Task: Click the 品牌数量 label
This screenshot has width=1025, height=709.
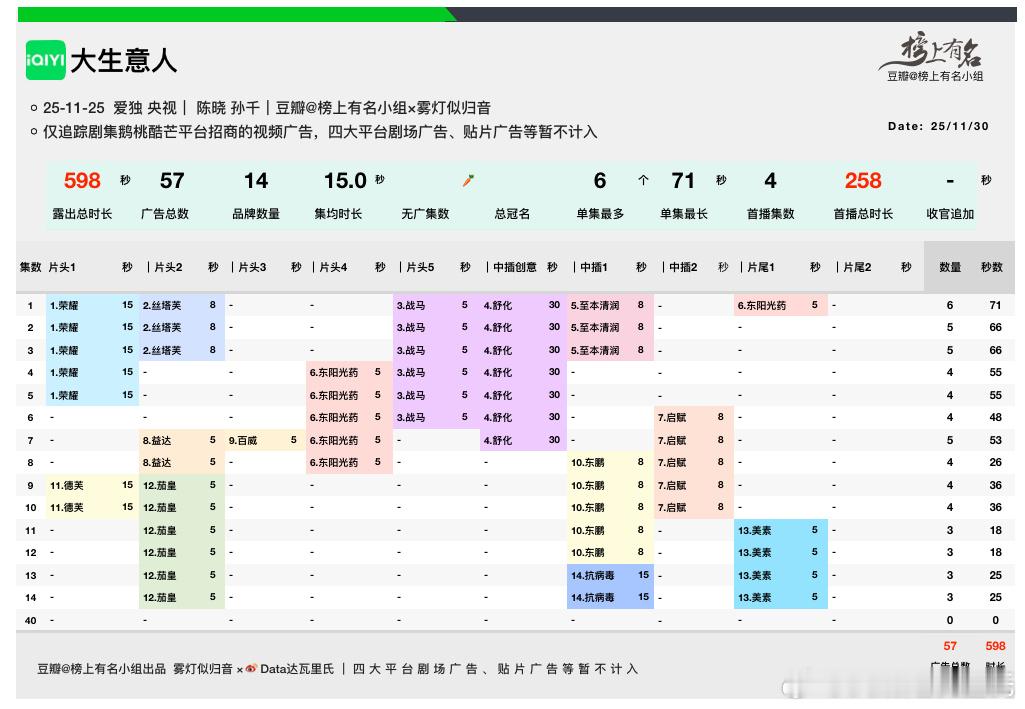Action: [256, 214]
